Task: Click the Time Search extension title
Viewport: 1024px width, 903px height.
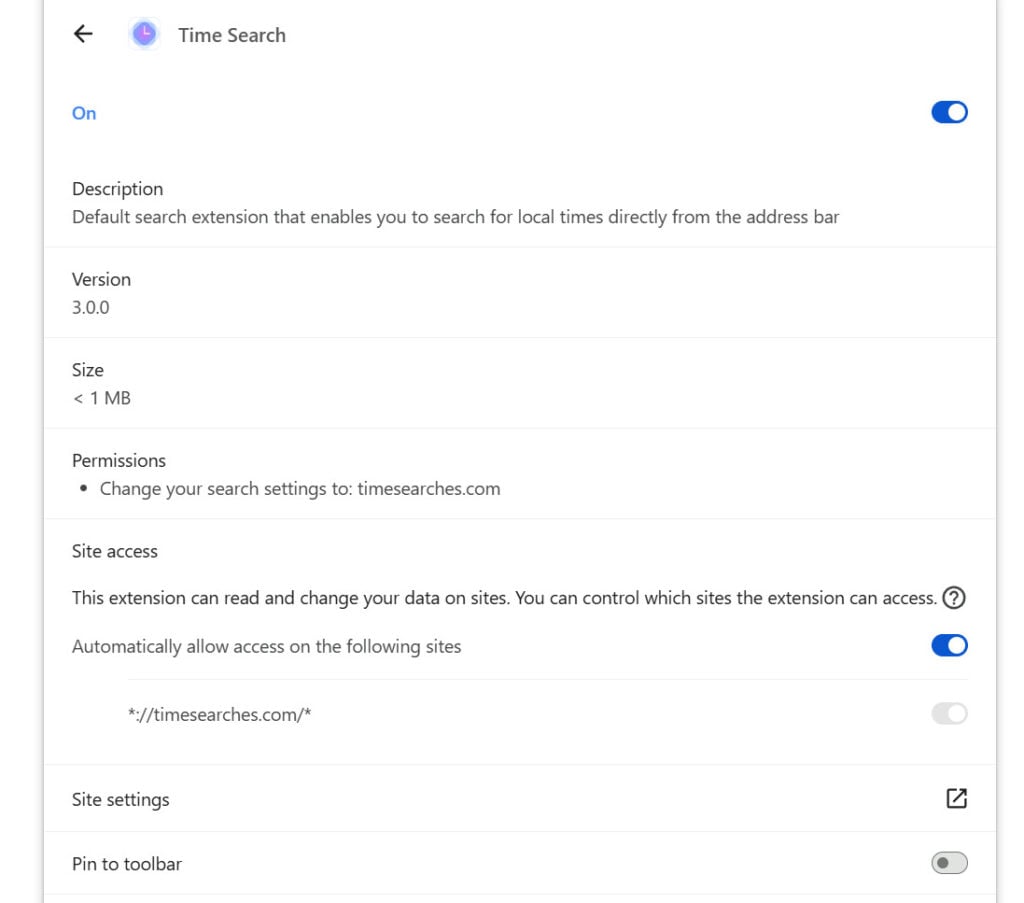Action: click(232, 35)
